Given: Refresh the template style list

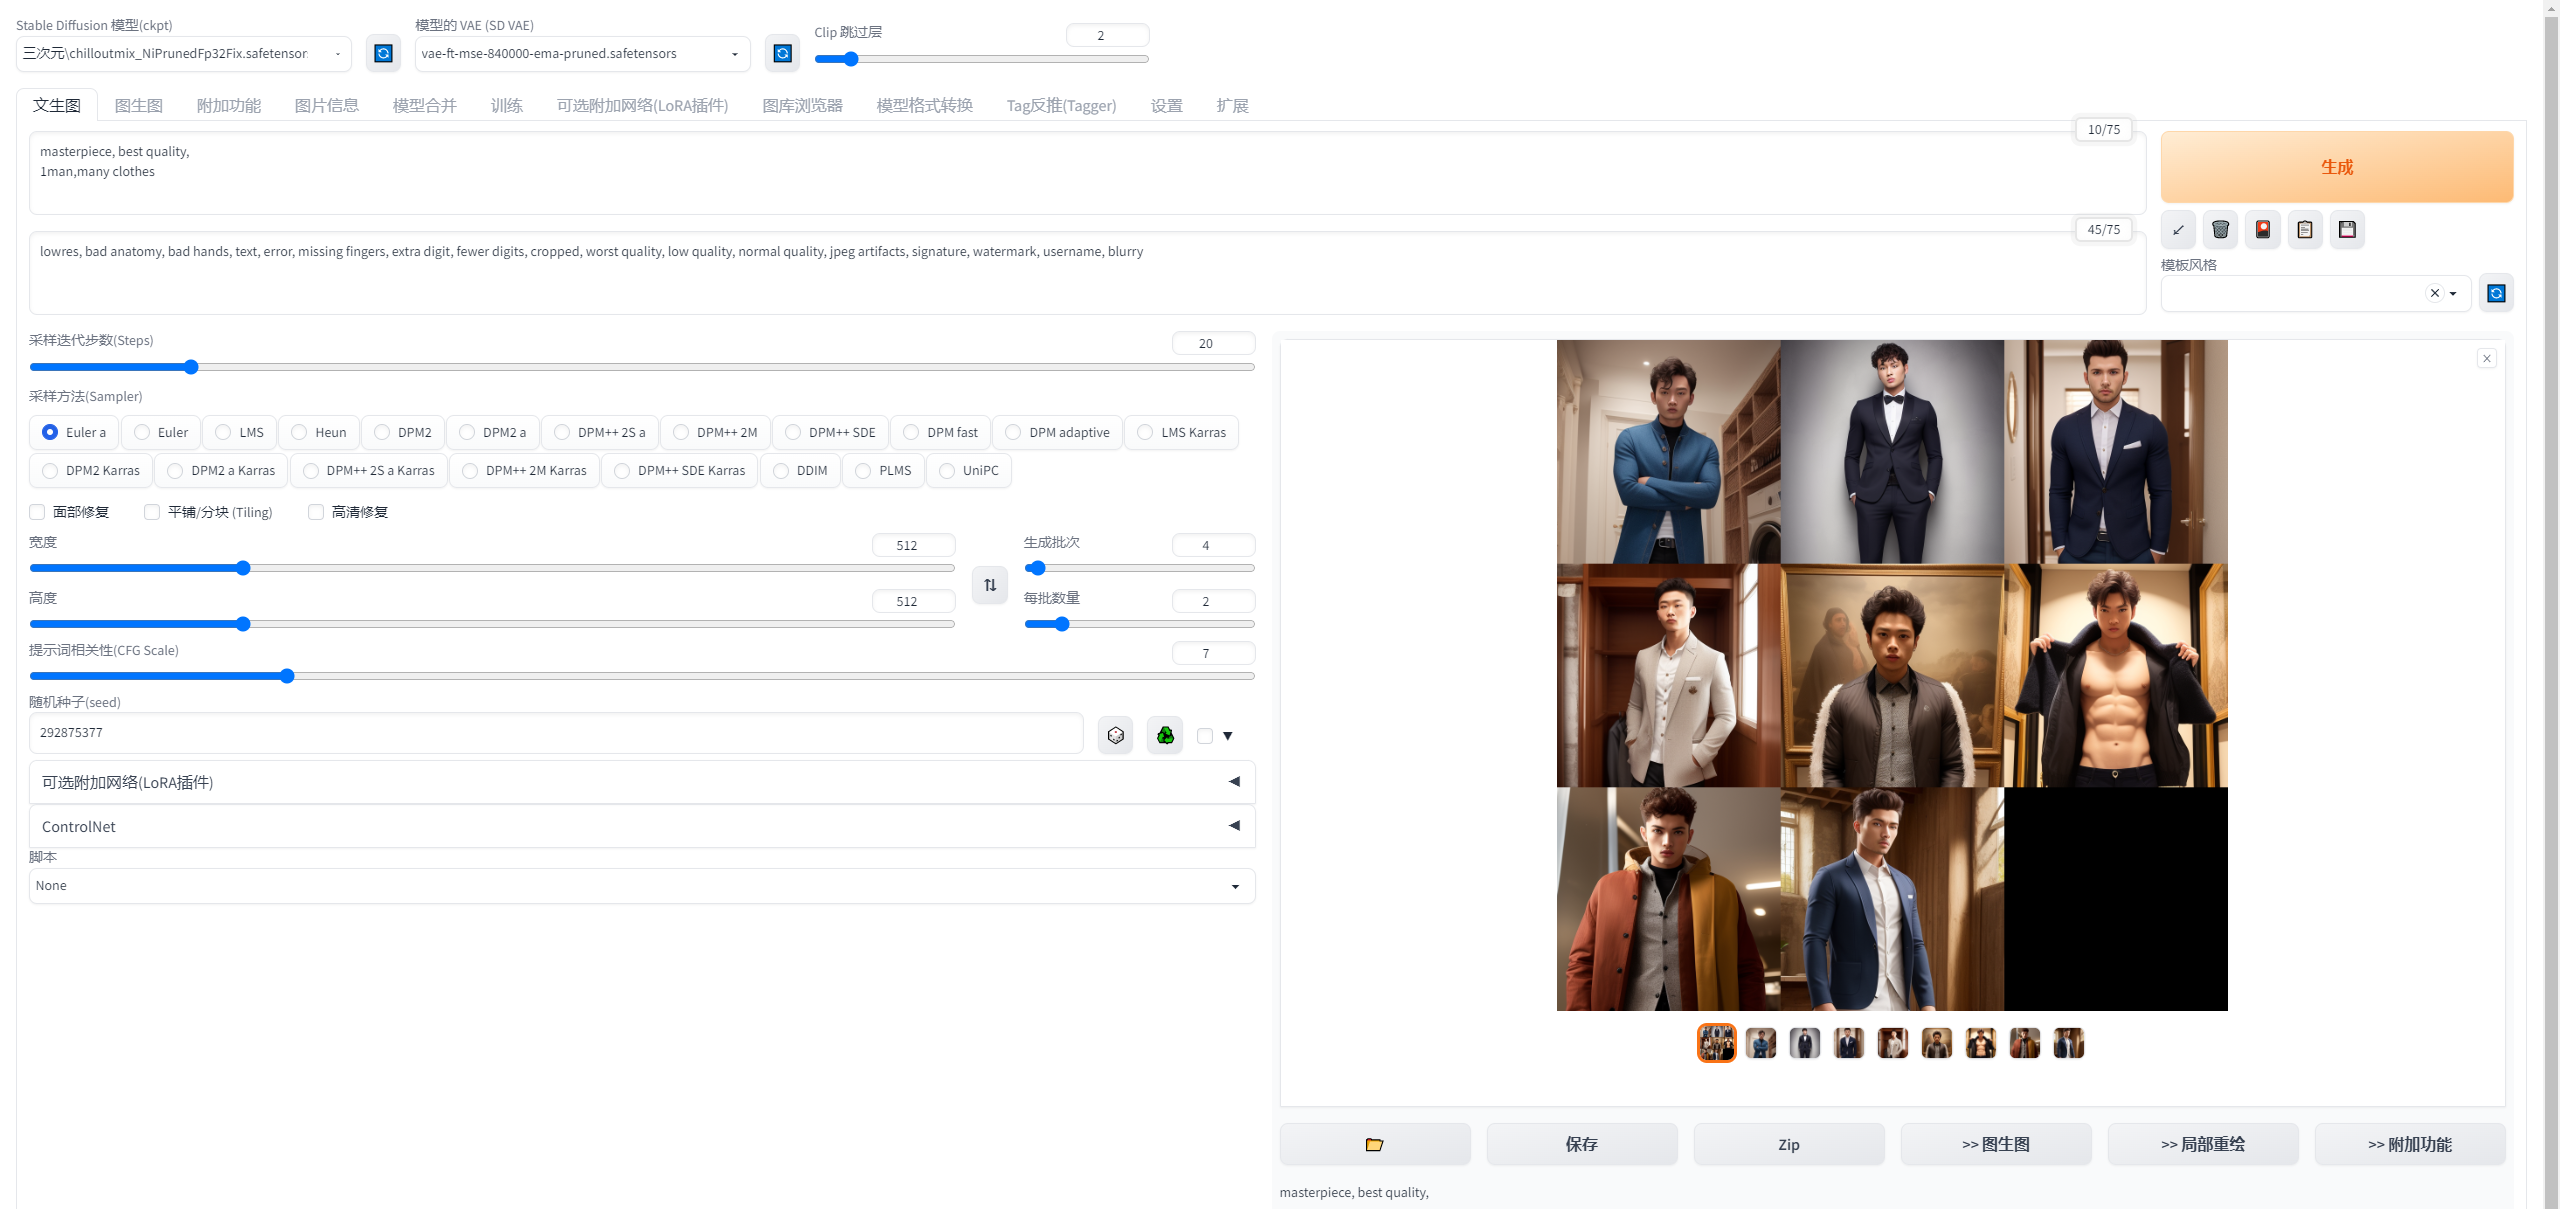Looking at the screenshot, I should coord(2496,293).
